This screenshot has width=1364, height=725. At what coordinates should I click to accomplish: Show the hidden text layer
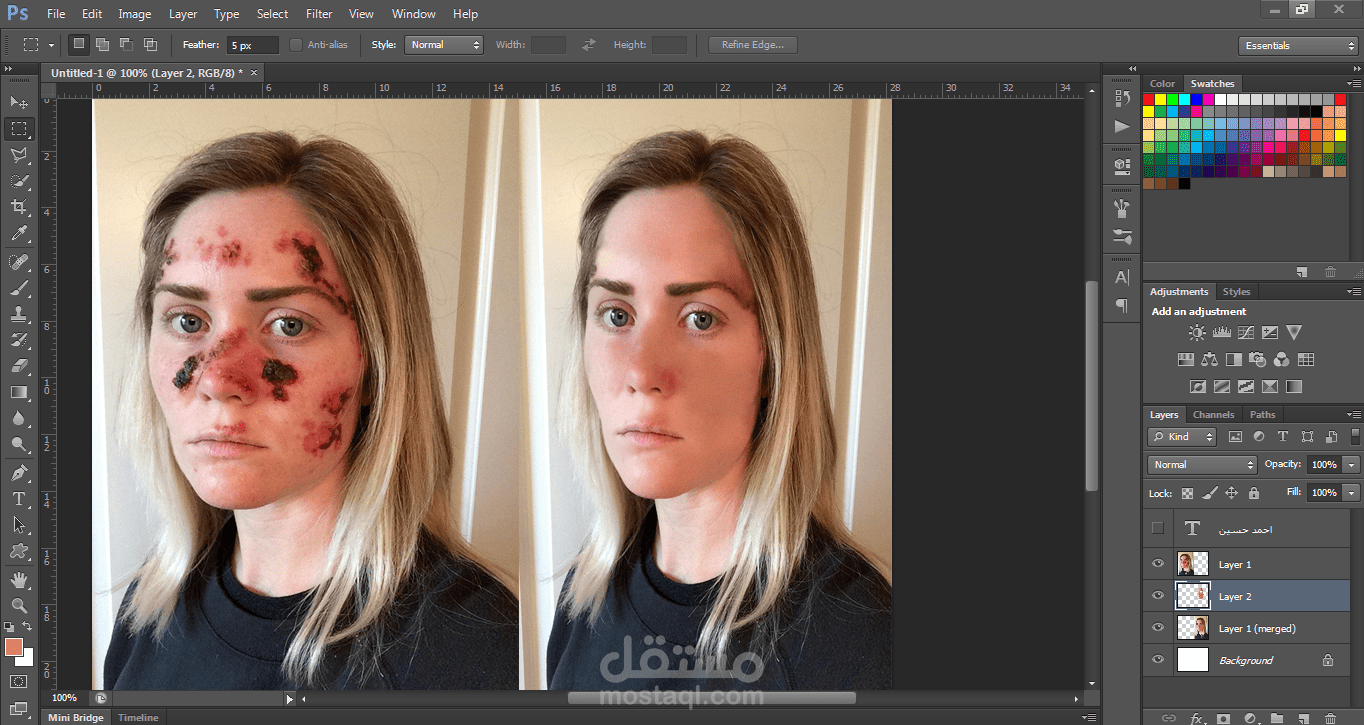[x=1158, y=528]
